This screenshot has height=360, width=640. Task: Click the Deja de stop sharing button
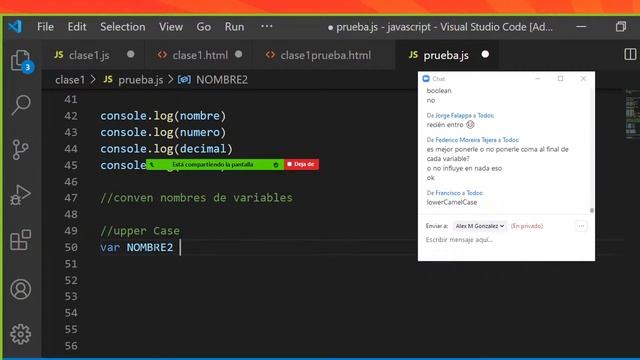pyautogui.click(x=301, y=164)
